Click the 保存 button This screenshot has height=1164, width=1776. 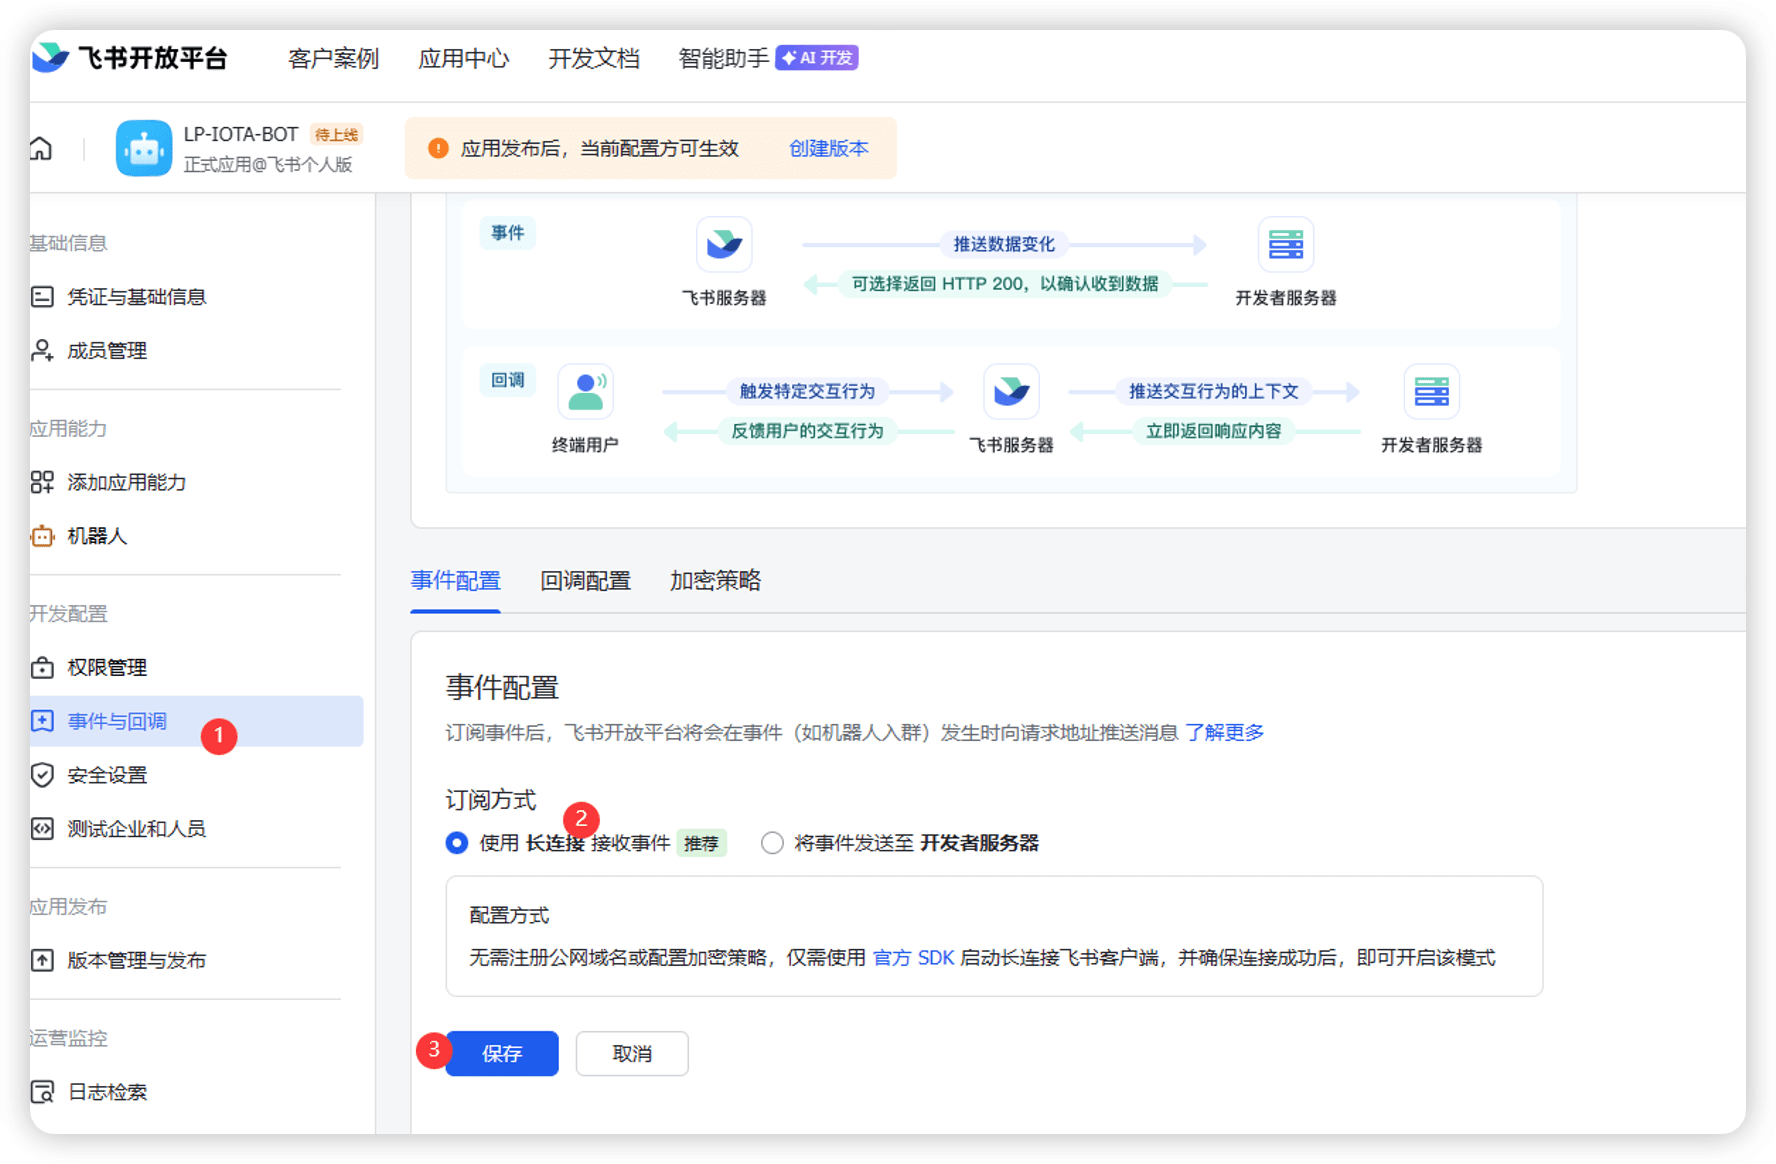(502, 1053)
